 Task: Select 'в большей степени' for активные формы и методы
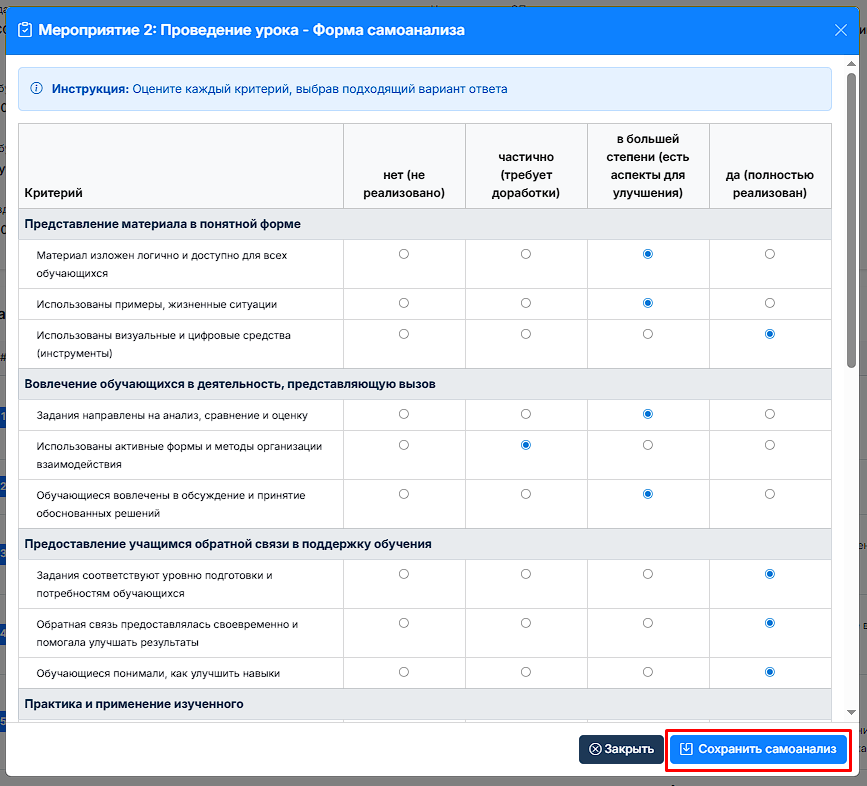[647, 445]
